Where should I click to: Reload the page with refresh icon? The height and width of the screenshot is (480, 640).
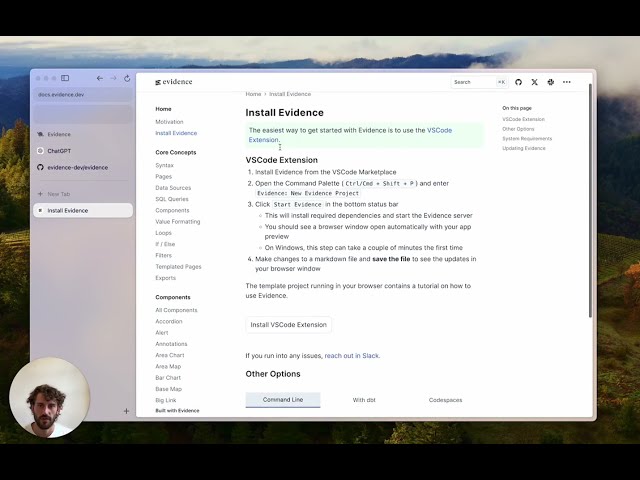127,78
